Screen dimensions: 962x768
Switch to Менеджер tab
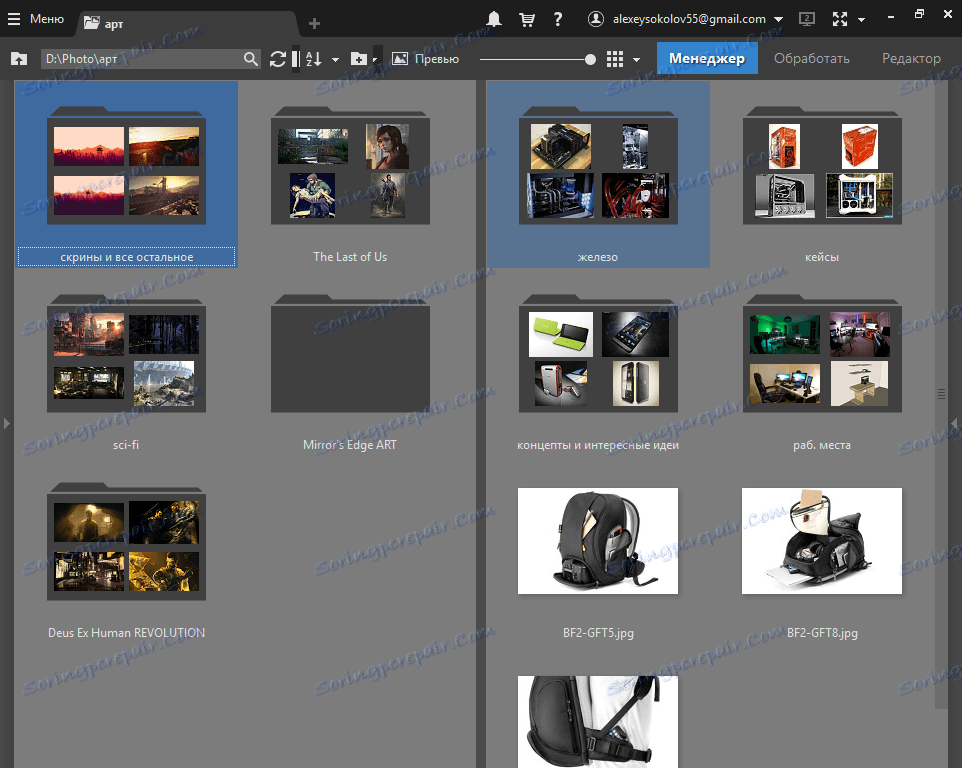click(707, 58)
